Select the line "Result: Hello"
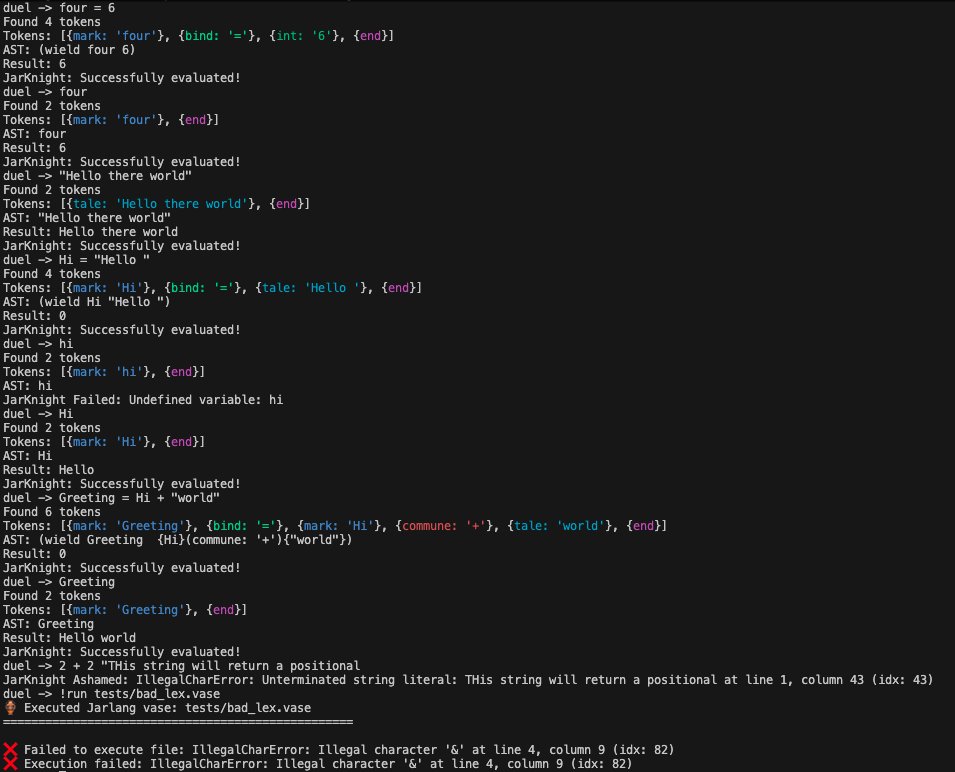The height and width of the screenshot is (772, 955). (x=49, y=470)
